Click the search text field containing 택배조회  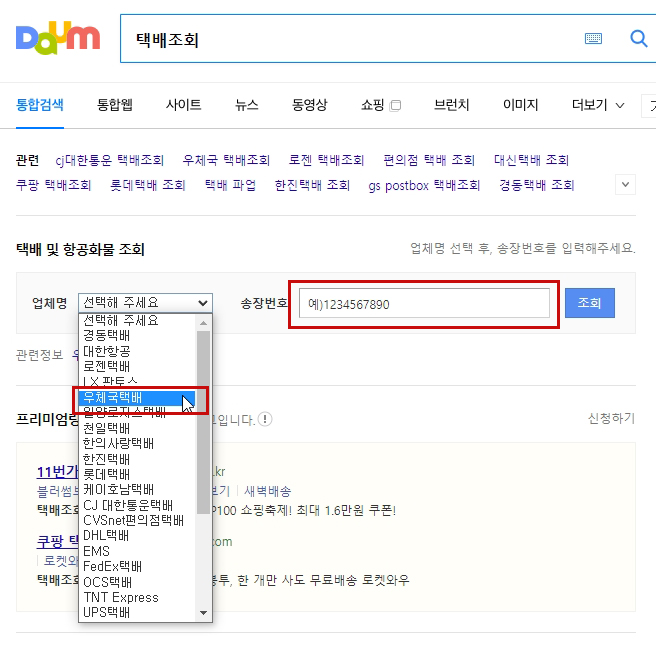[x=351, y=39]
